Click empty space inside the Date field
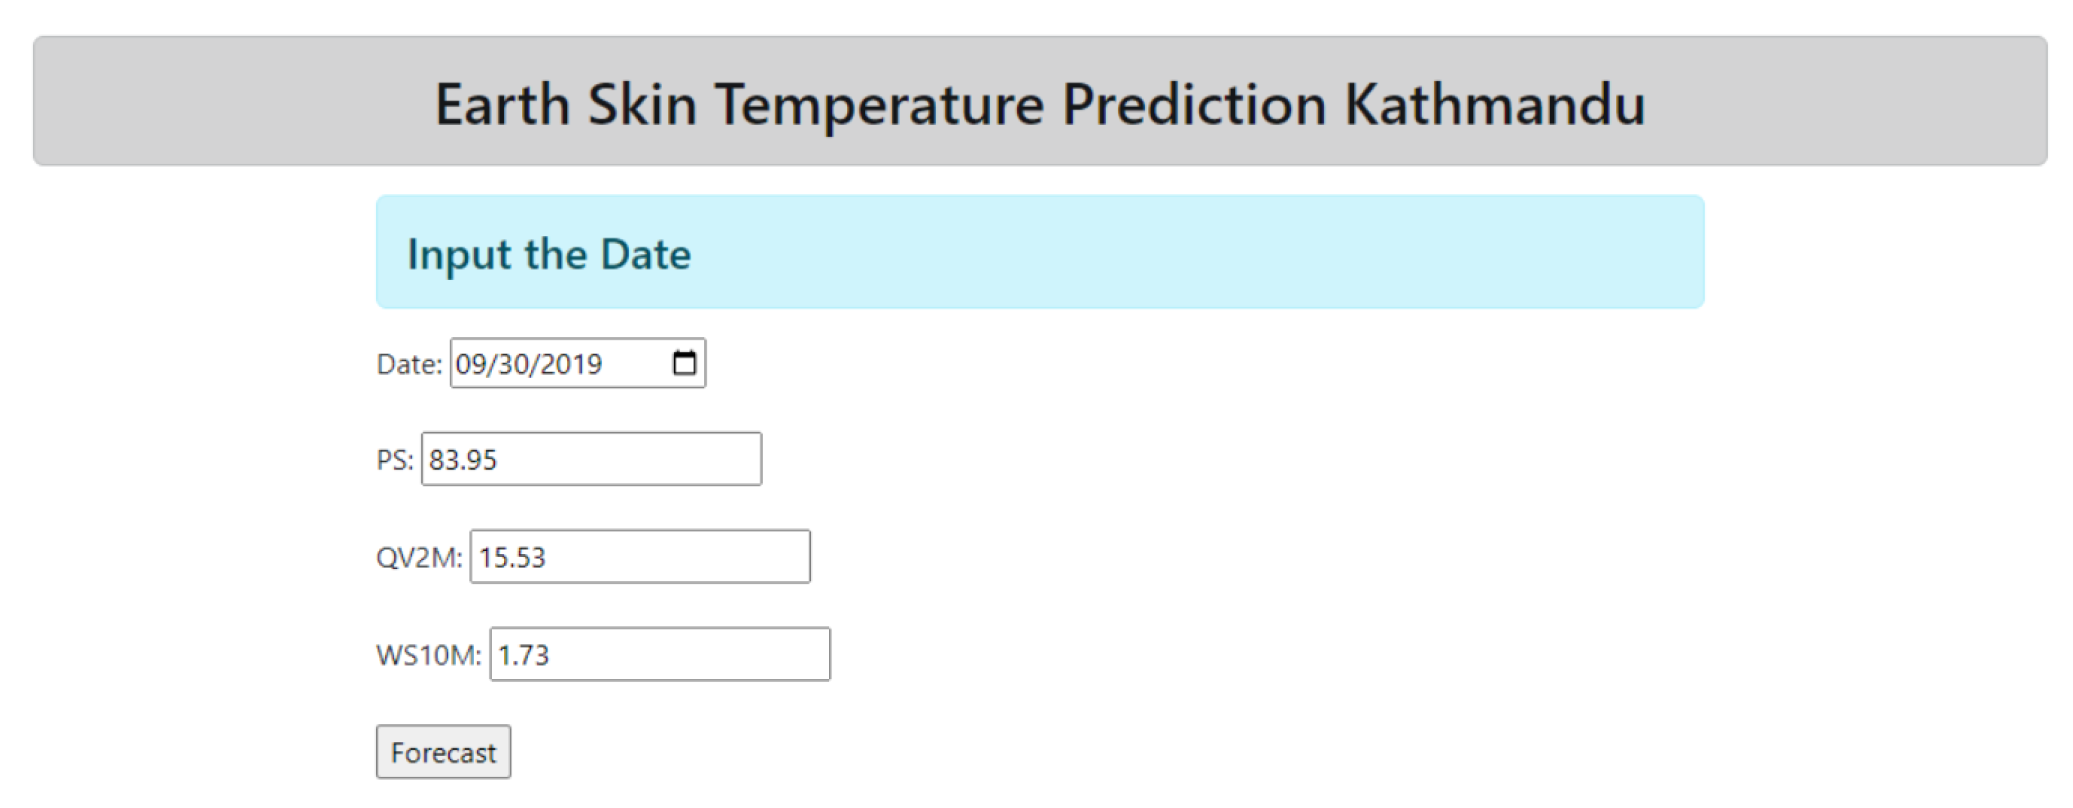This screenshot has height=808, width=2073. click(x=636, y=364)
